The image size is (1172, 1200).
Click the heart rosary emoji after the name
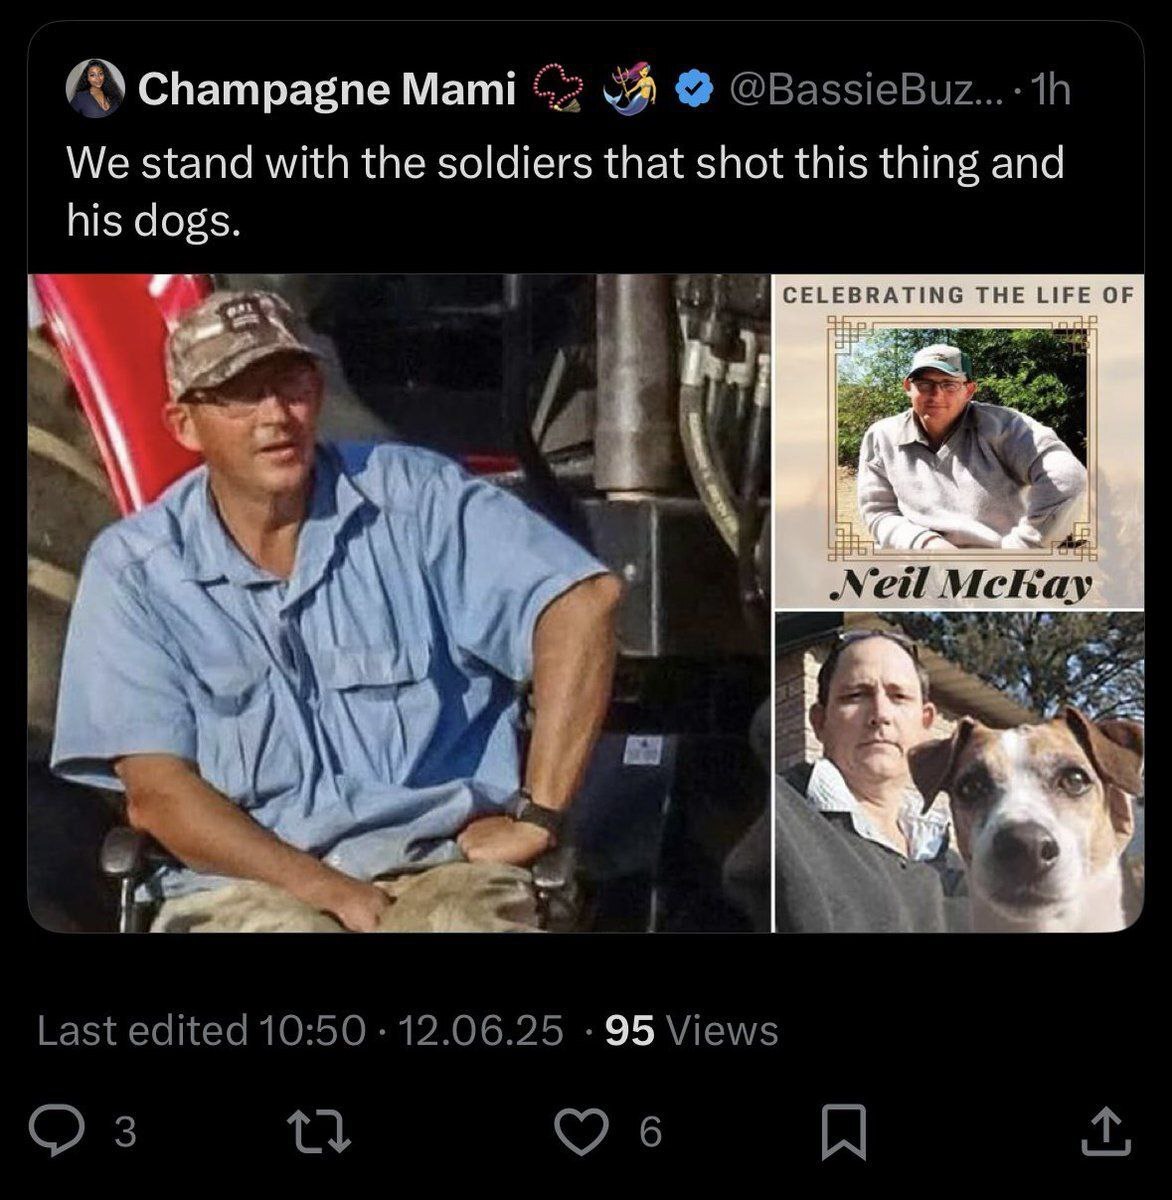561,89
